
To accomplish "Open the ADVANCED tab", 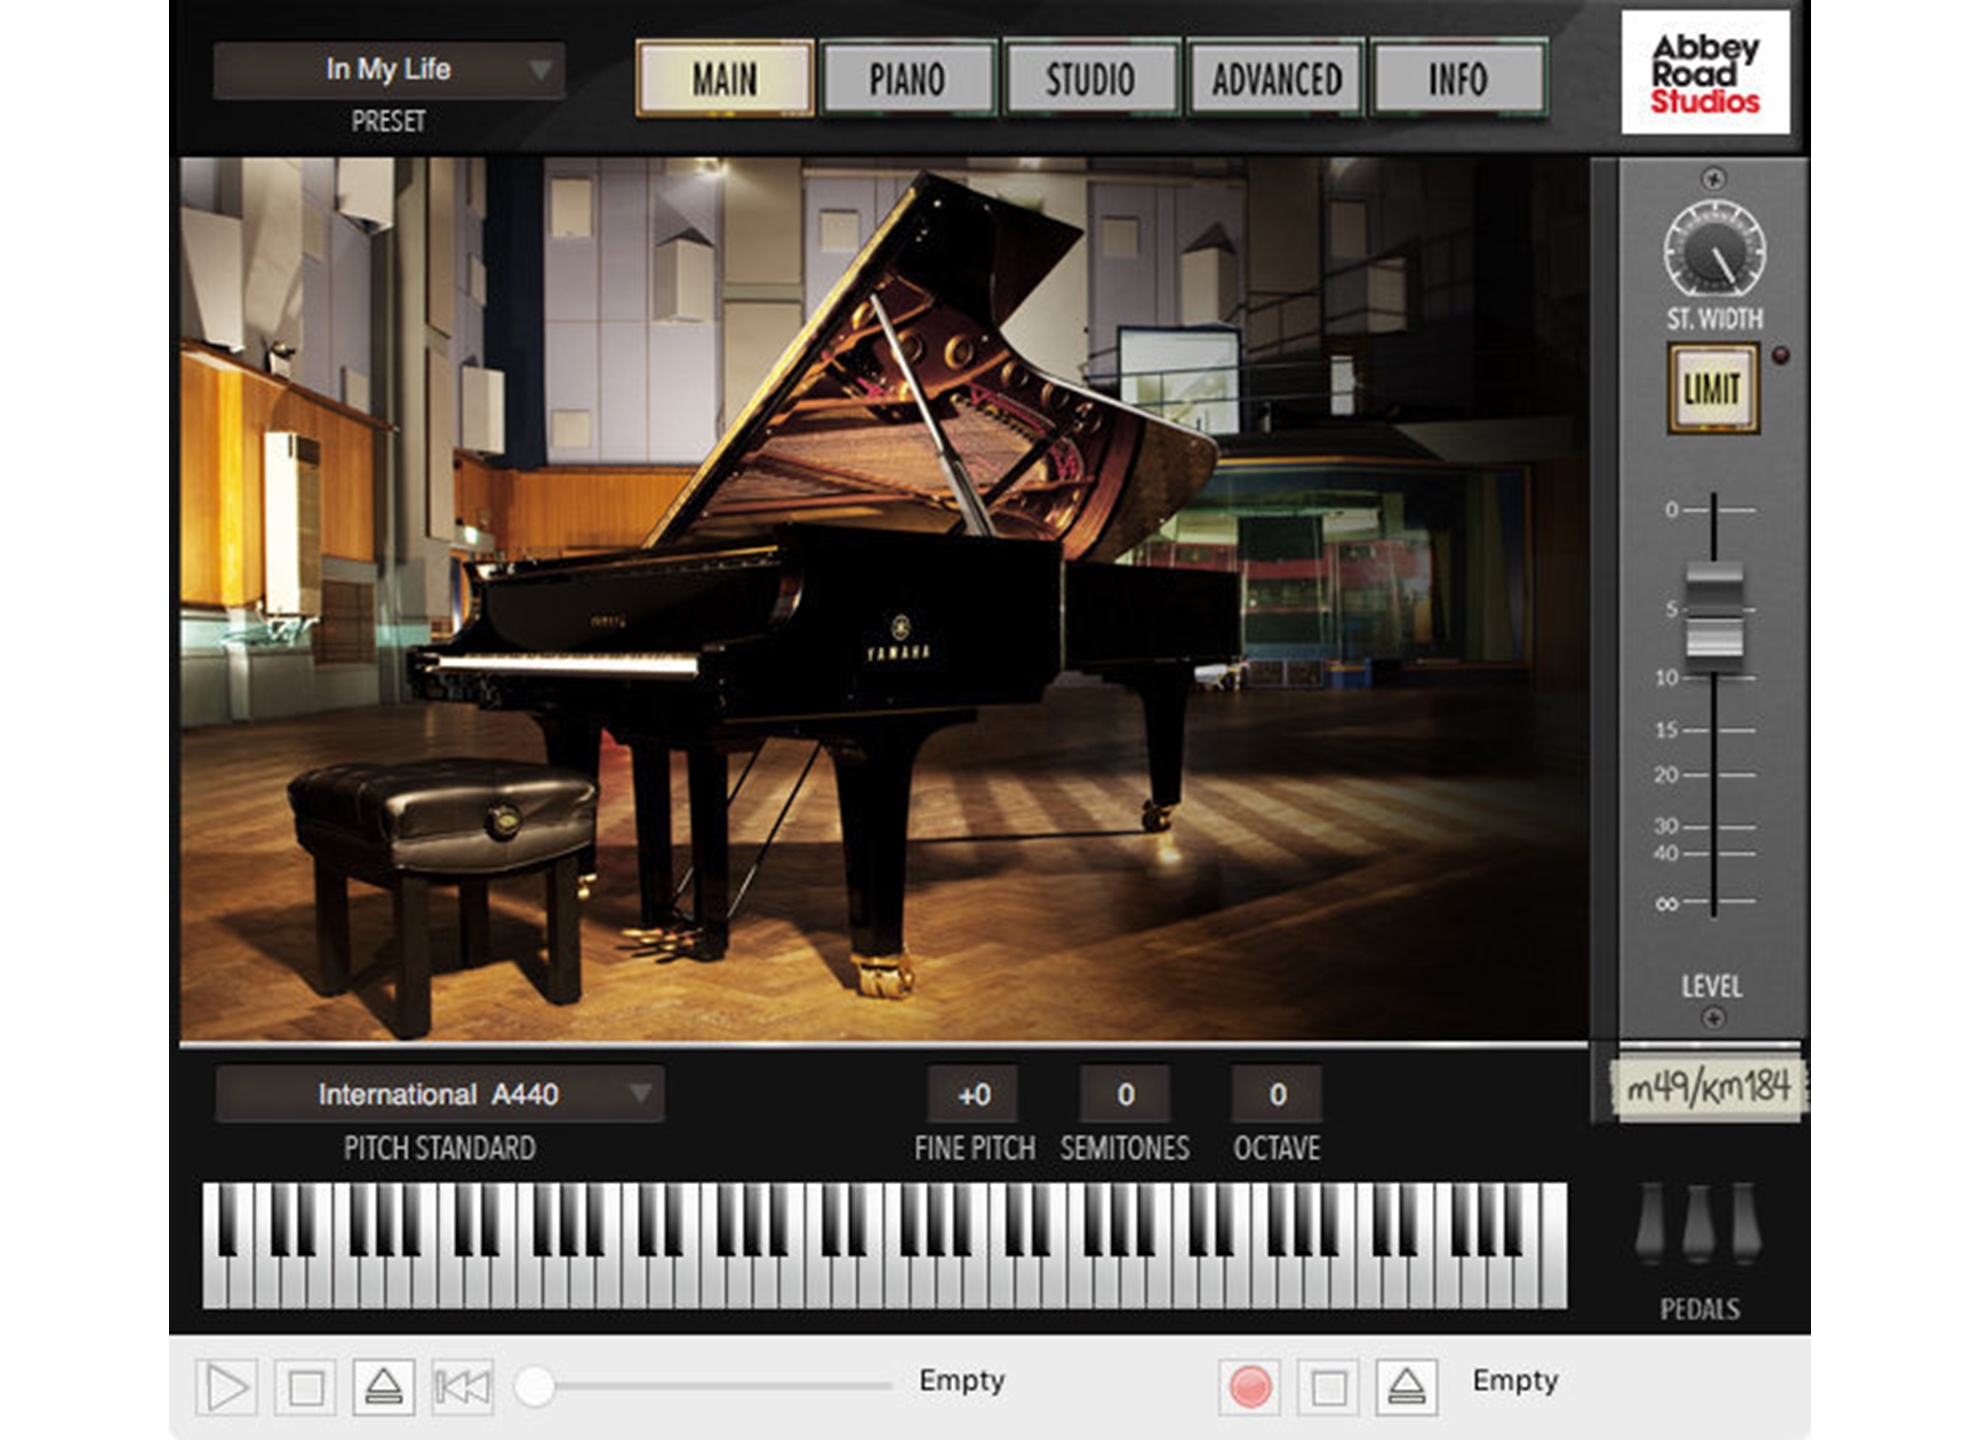I will pos(1277,79).
